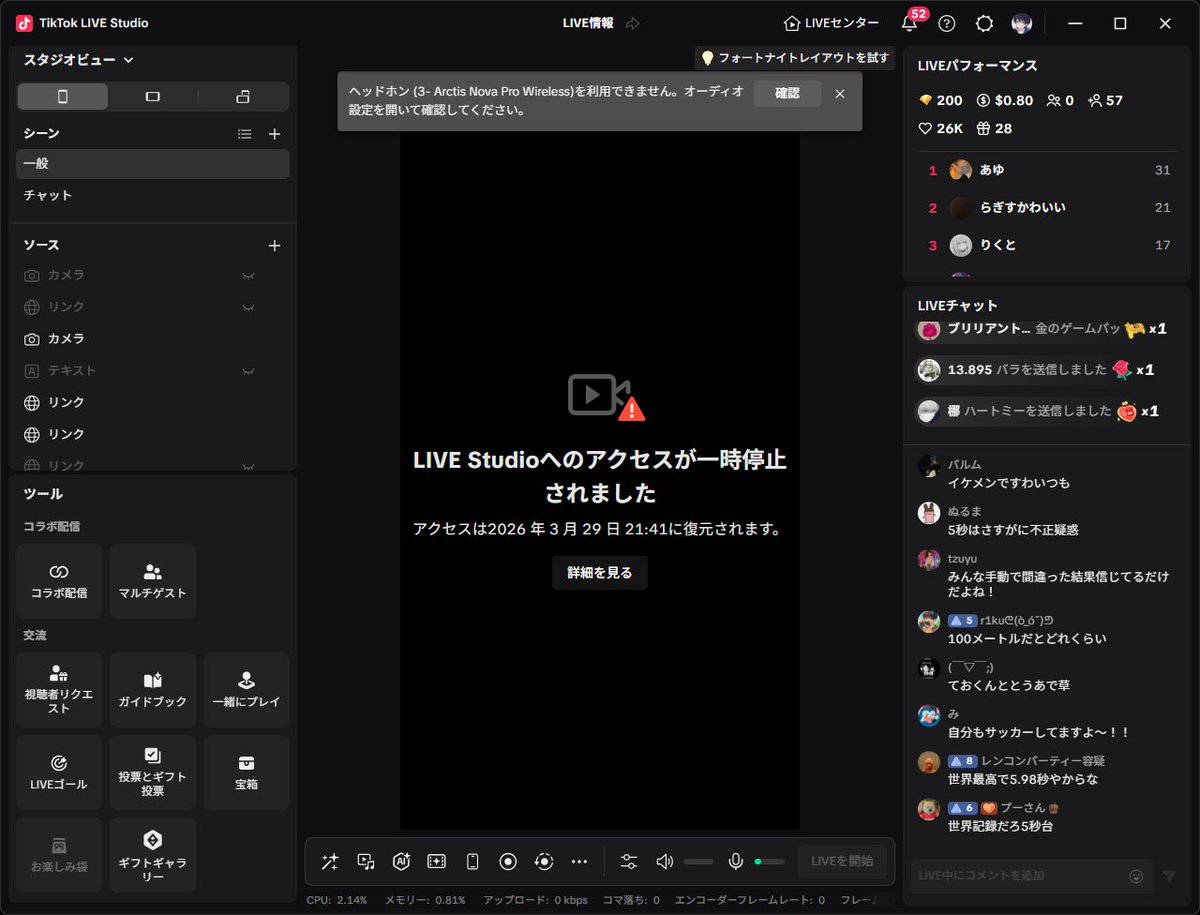
Task: Show the hidden テキスト source
Action: click(247, 371)
